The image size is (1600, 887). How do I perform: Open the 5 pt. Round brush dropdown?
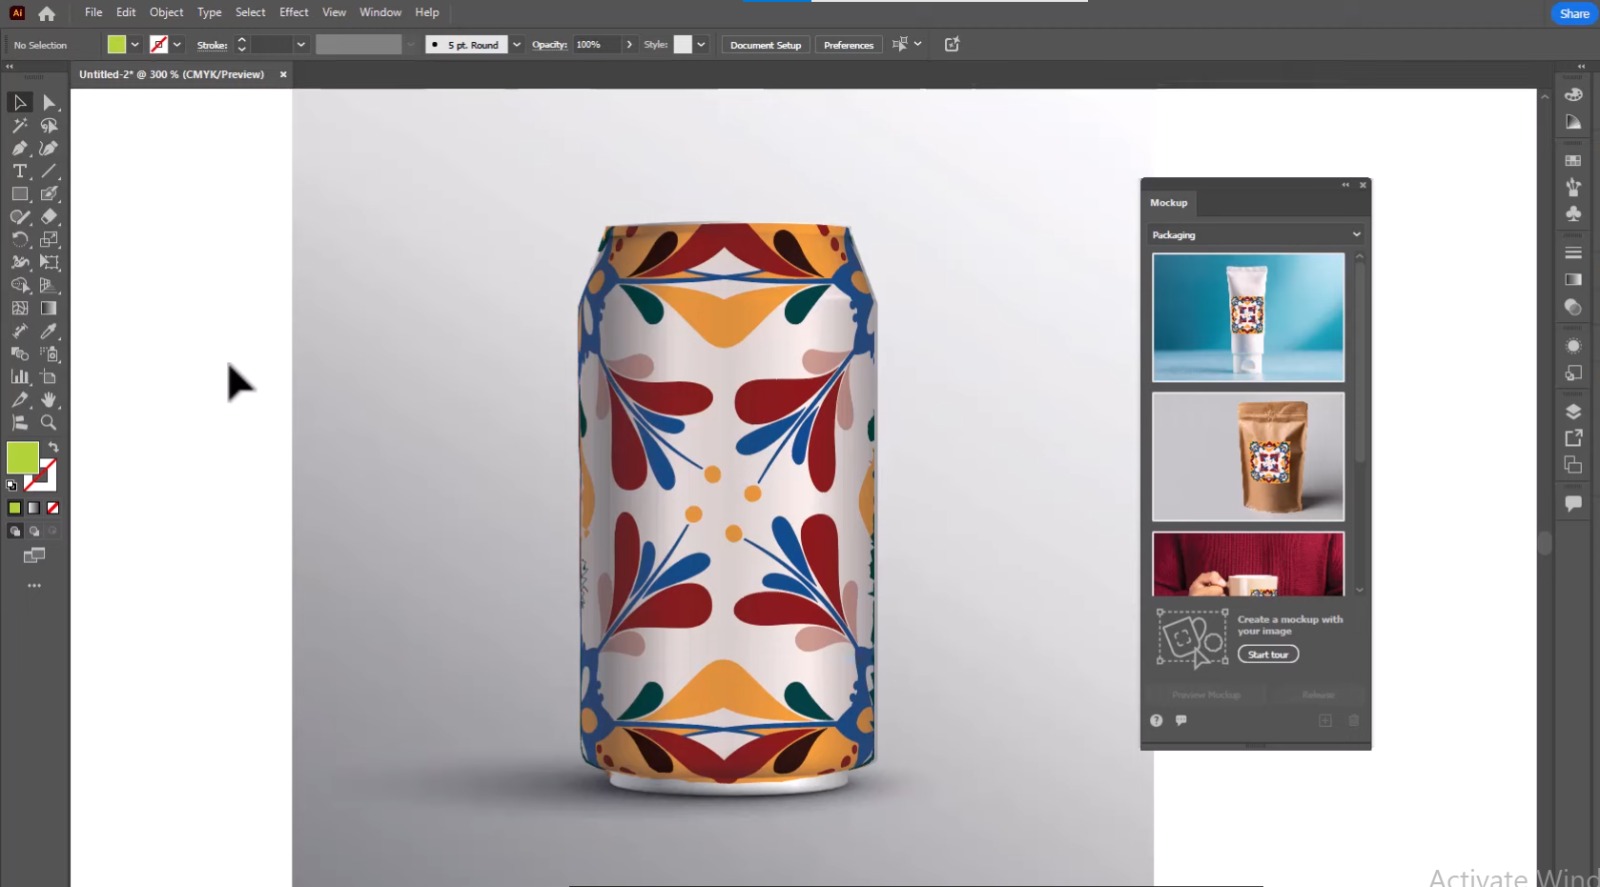point(517,45)
